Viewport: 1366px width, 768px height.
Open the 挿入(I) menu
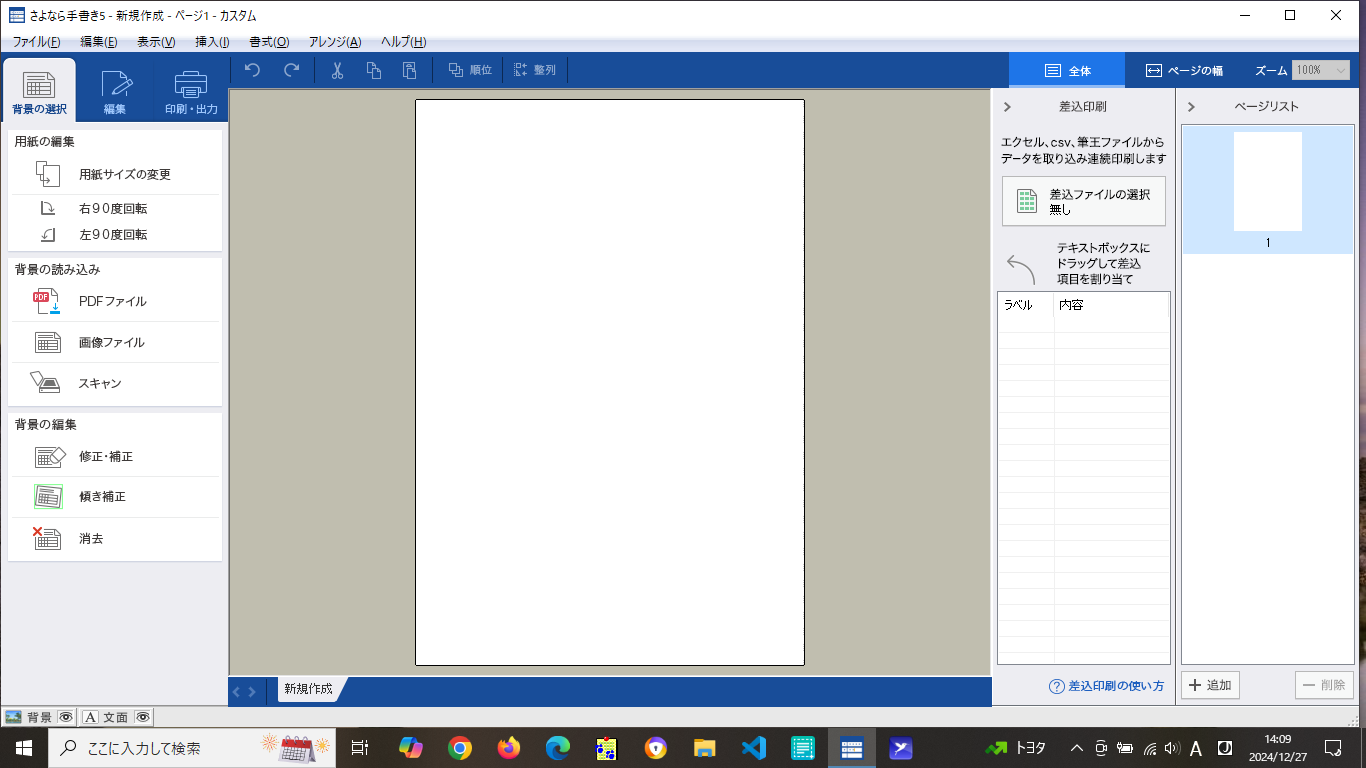(x=212, y=42)
